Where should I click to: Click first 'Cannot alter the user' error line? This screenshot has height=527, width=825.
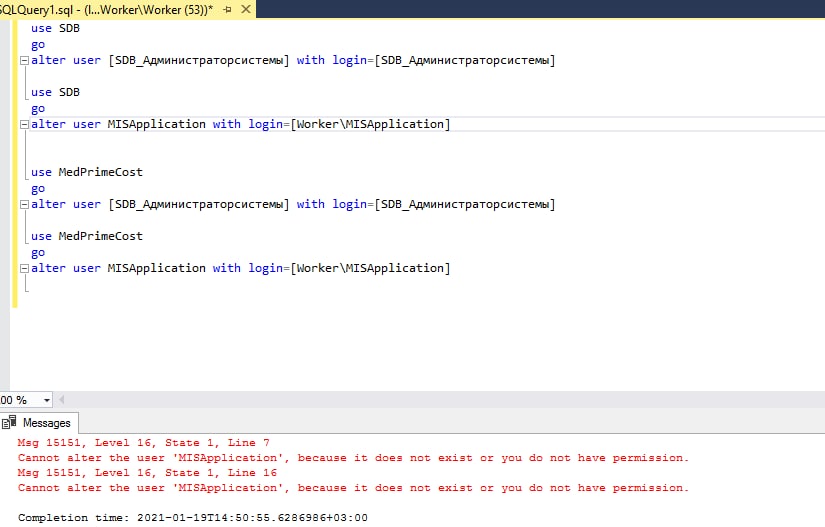tap(353, 458)
